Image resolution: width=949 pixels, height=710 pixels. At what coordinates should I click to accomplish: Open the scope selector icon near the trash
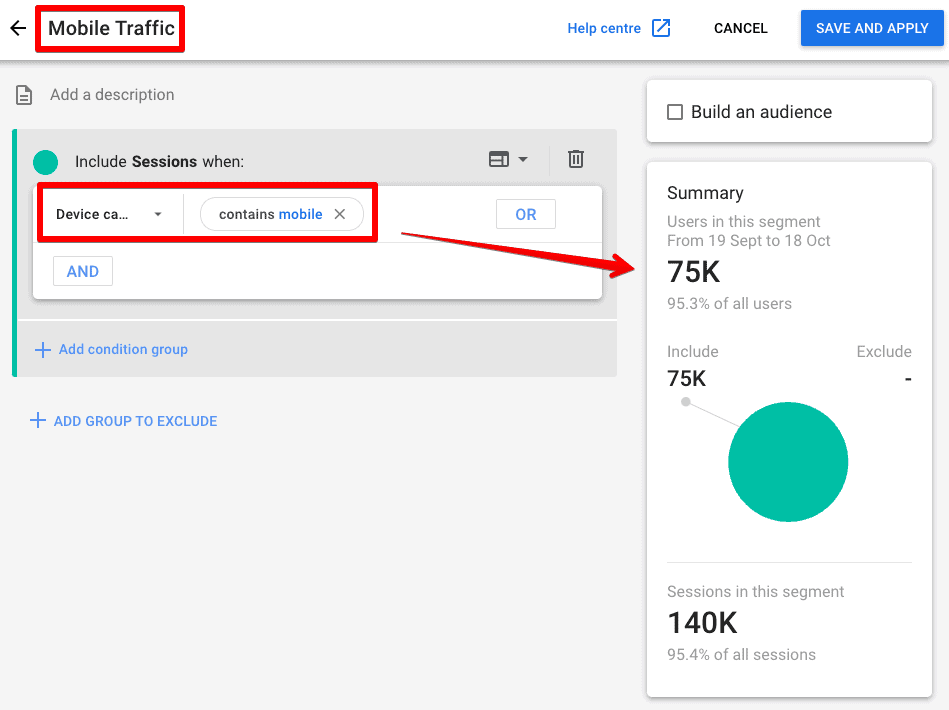[x=500, y=159]
